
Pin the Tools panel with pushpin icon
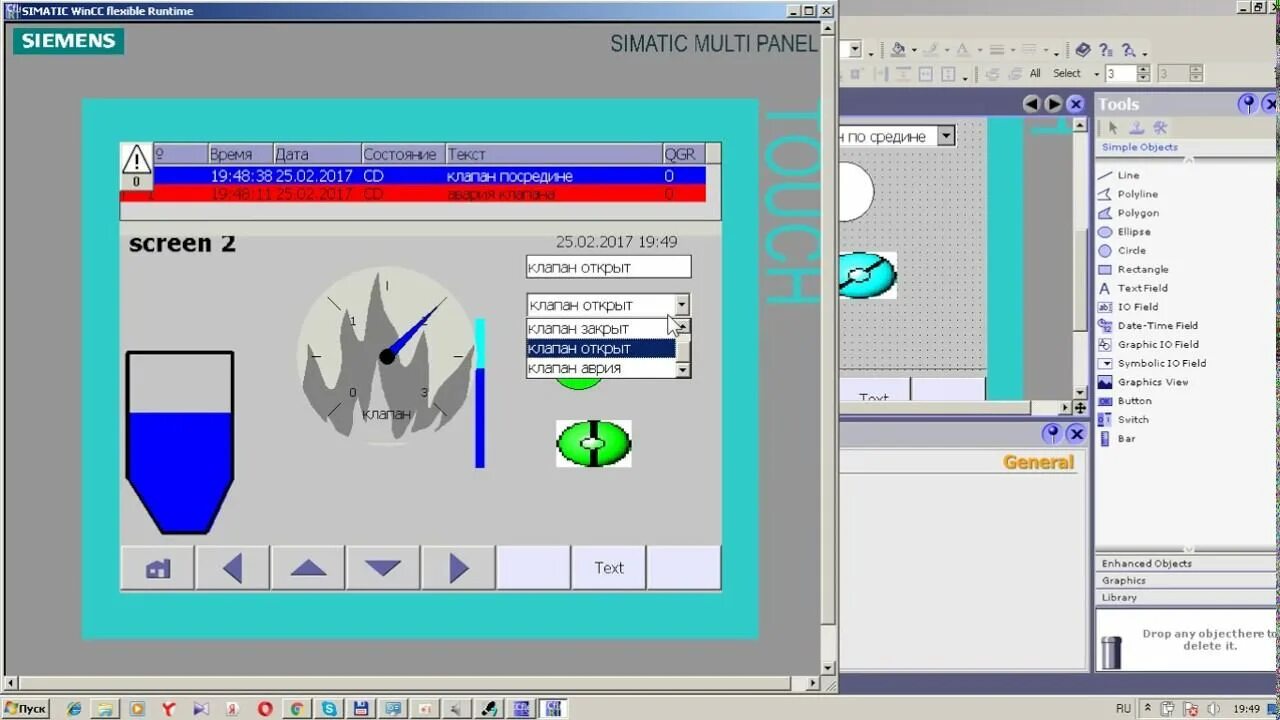point(1247,104)
